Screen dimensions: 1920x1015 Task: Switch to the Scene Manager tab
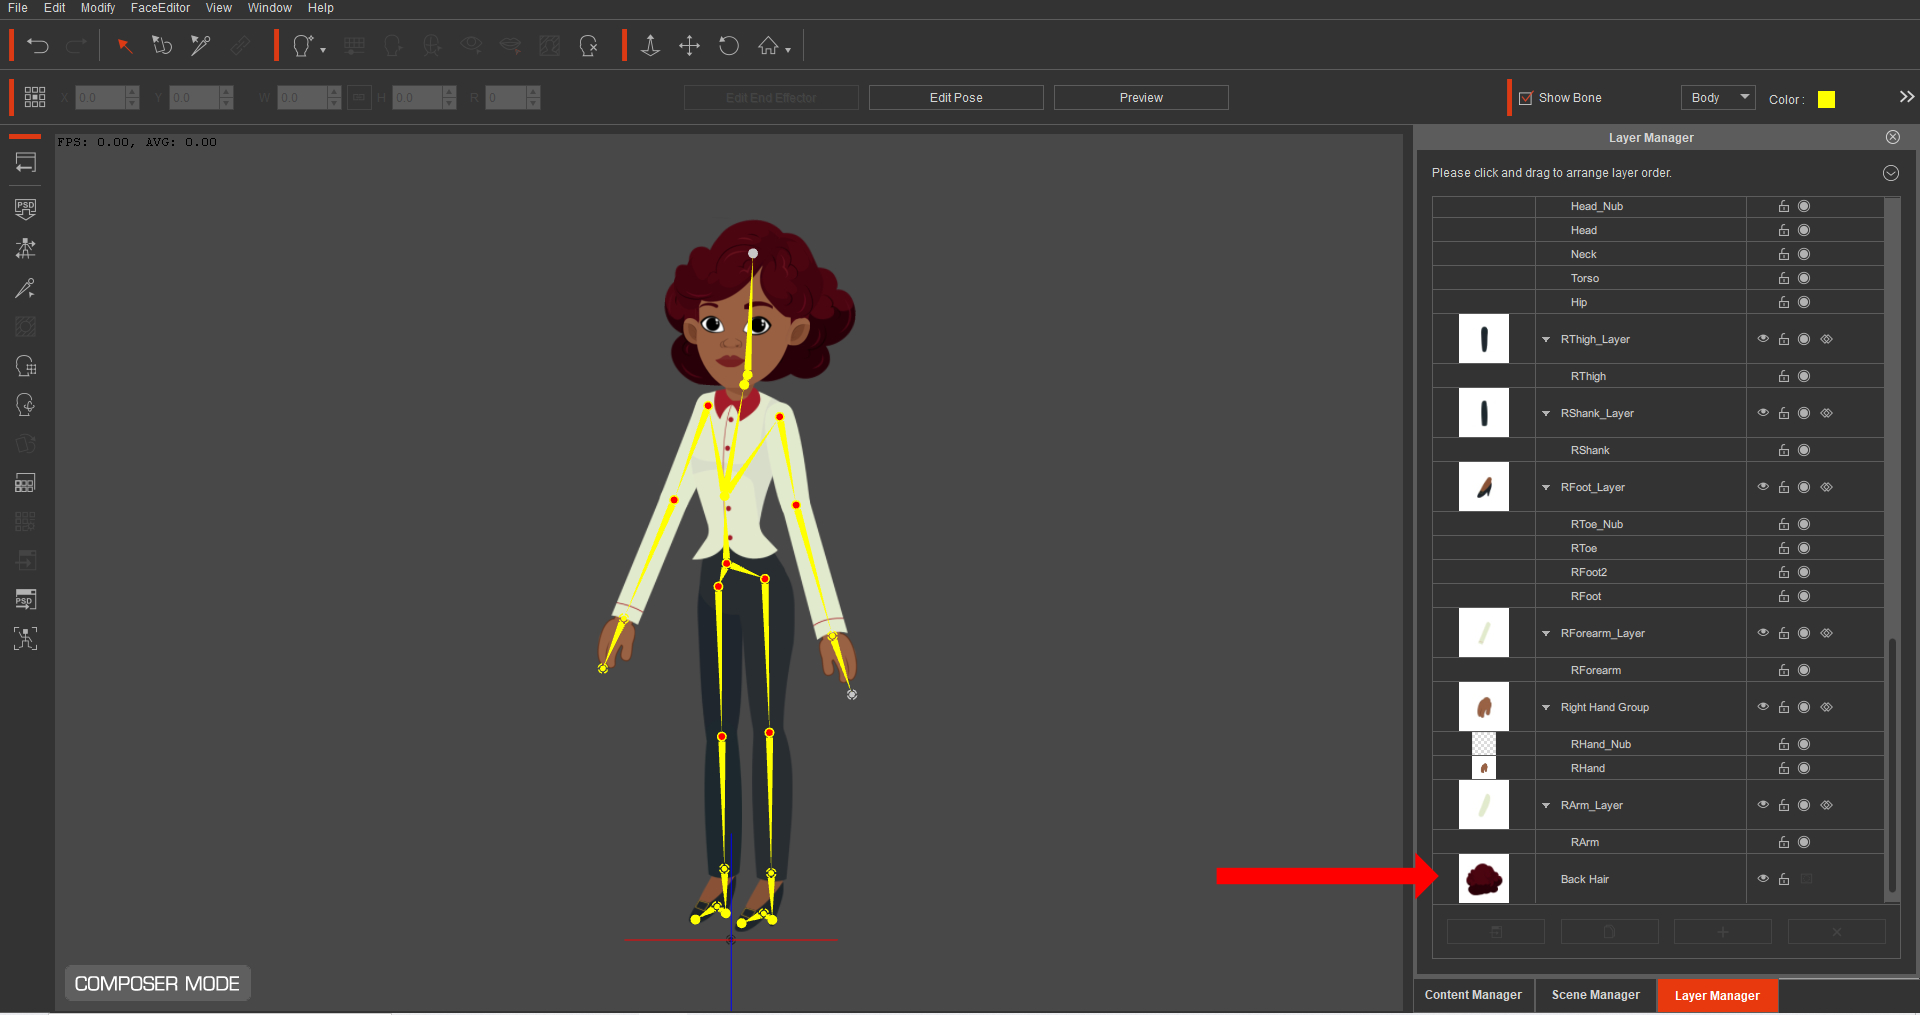pyautogui.click(x=1595, y=995)
